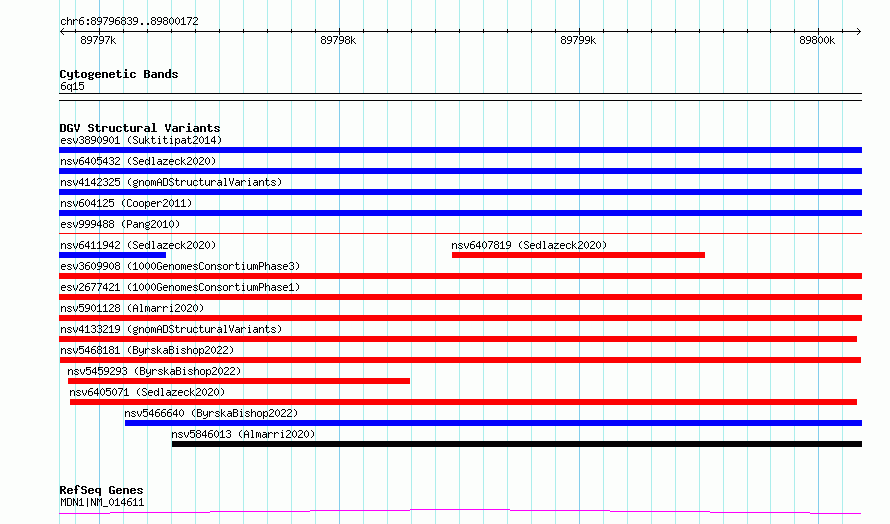The image size is (890, 524).
Task: Click the magenta MDN1 gene line
Action: click(x=460, y=512)
